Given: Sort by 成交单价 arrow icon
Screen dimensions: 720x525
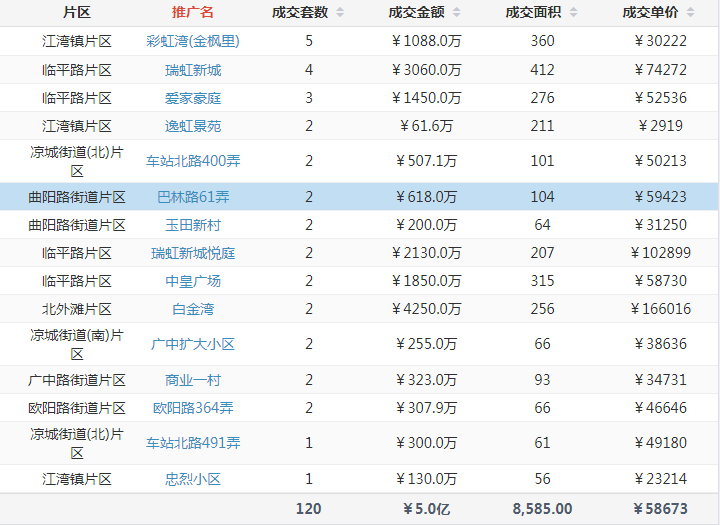Looking at the screenshot, I should pos(691,12).
